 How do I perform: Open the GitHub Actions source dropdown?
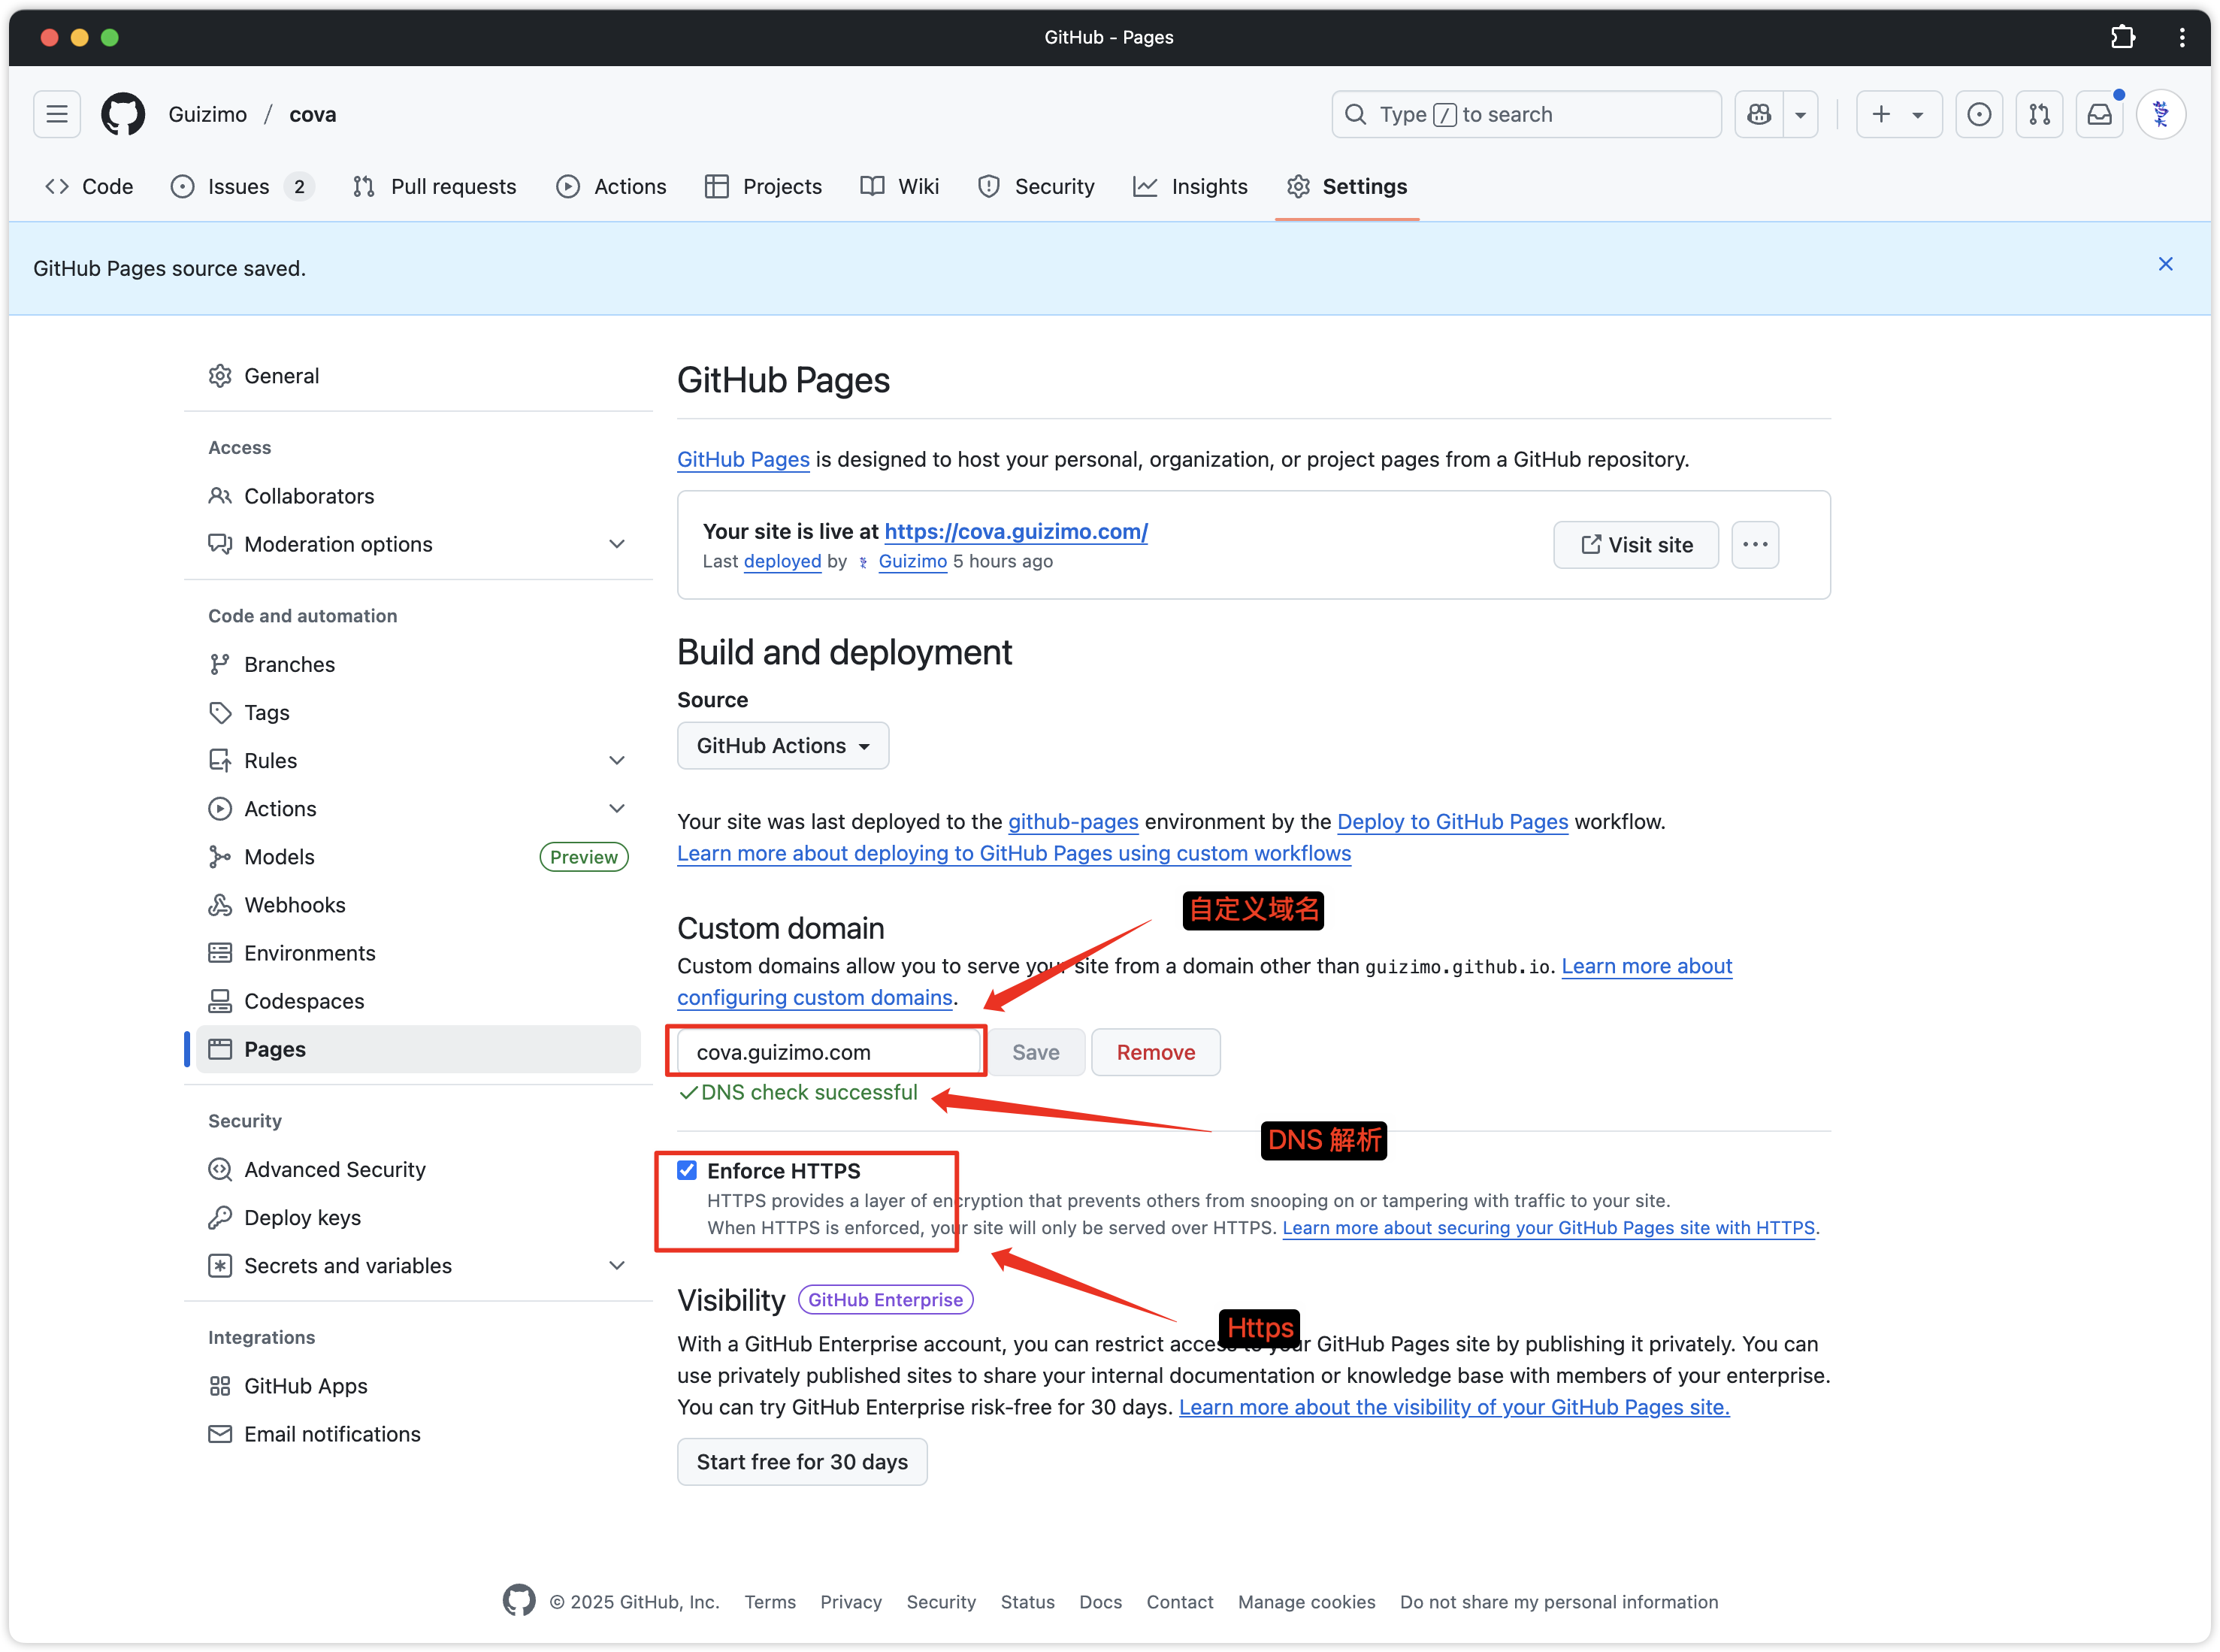pos(783,746)
